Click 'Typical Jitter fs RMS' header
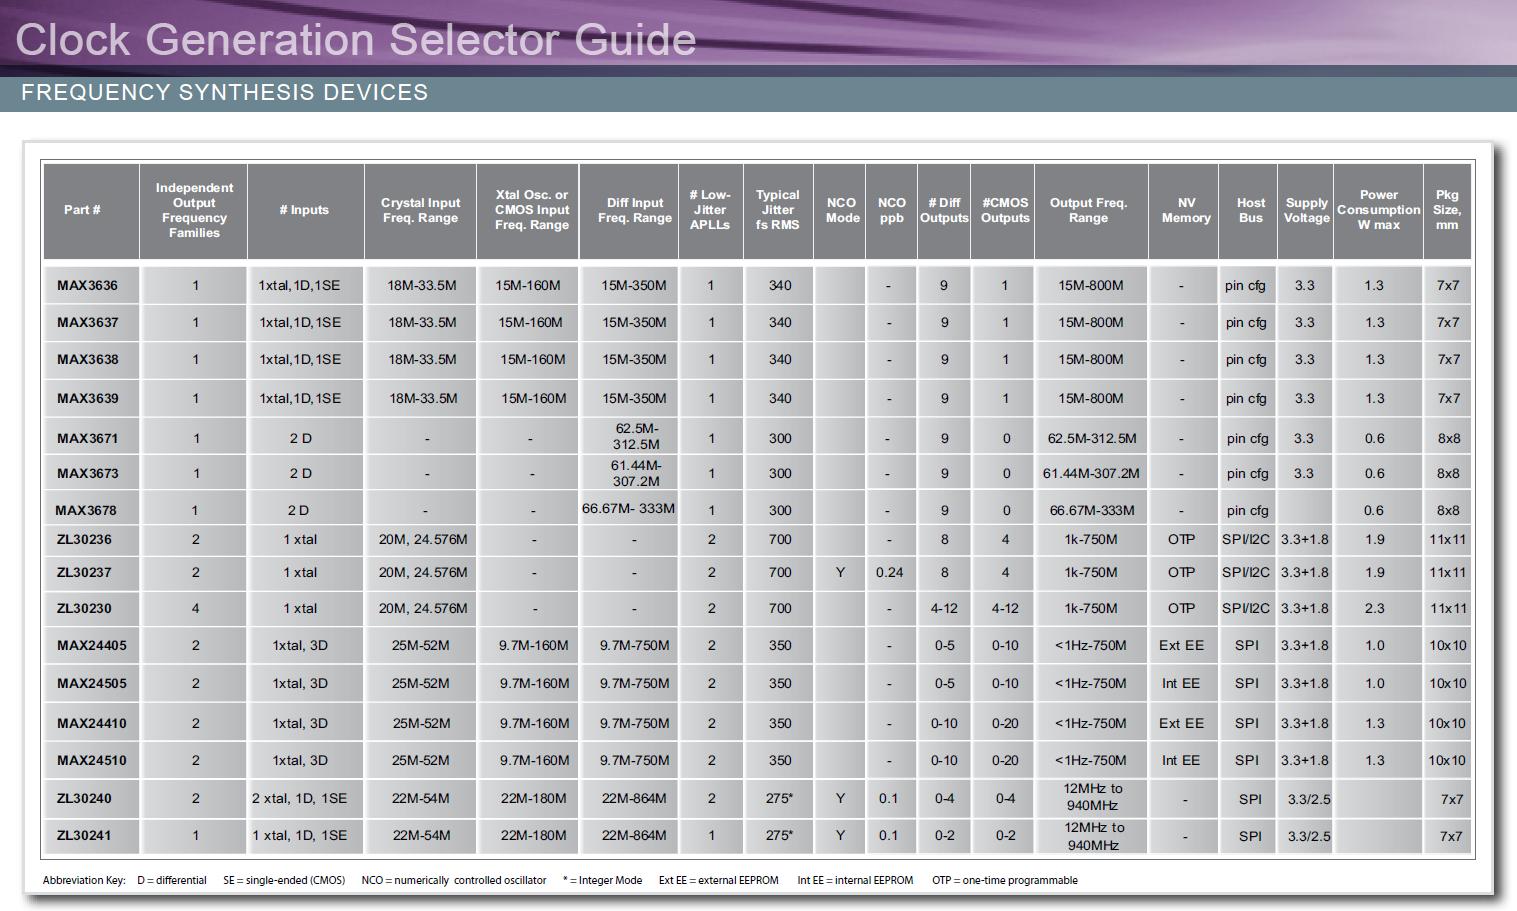The height and width of the screenshot is (911, 1517). [778, 210]
